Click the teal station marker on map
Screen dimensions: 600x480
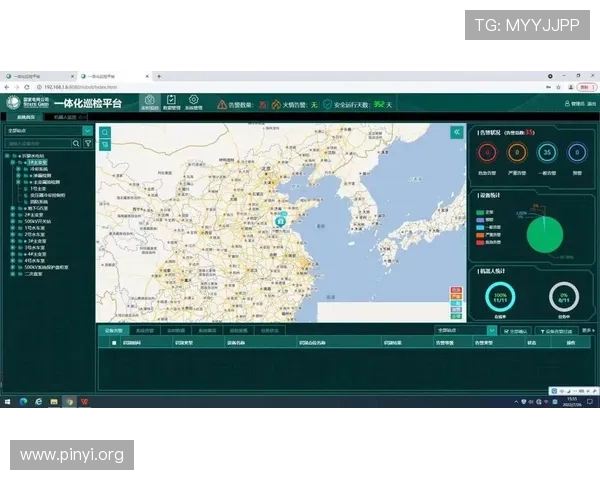tap(280, 221)
